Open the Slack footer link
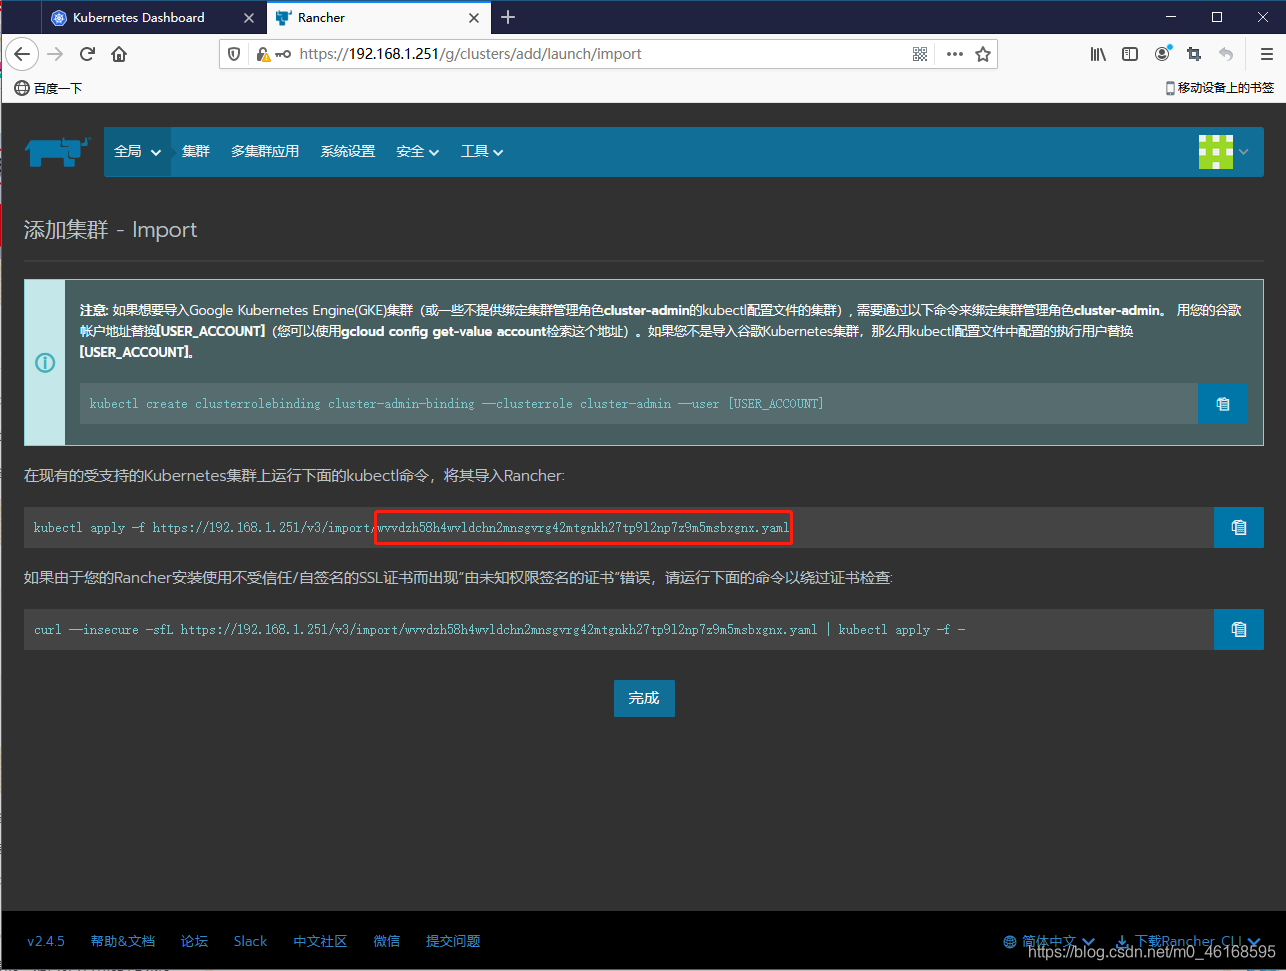Viewport: 1286px width, 971px height. click(250, 941)
